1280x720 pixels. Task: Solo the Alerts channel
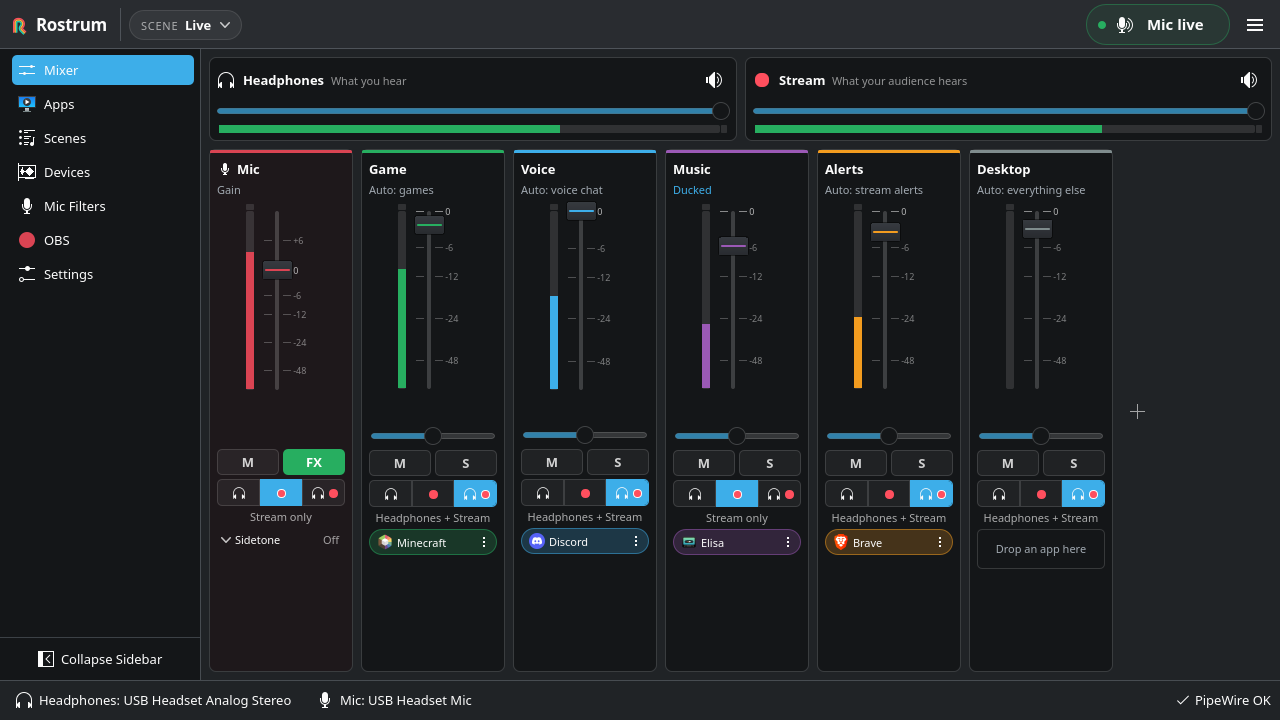click(x=922, y=463)
